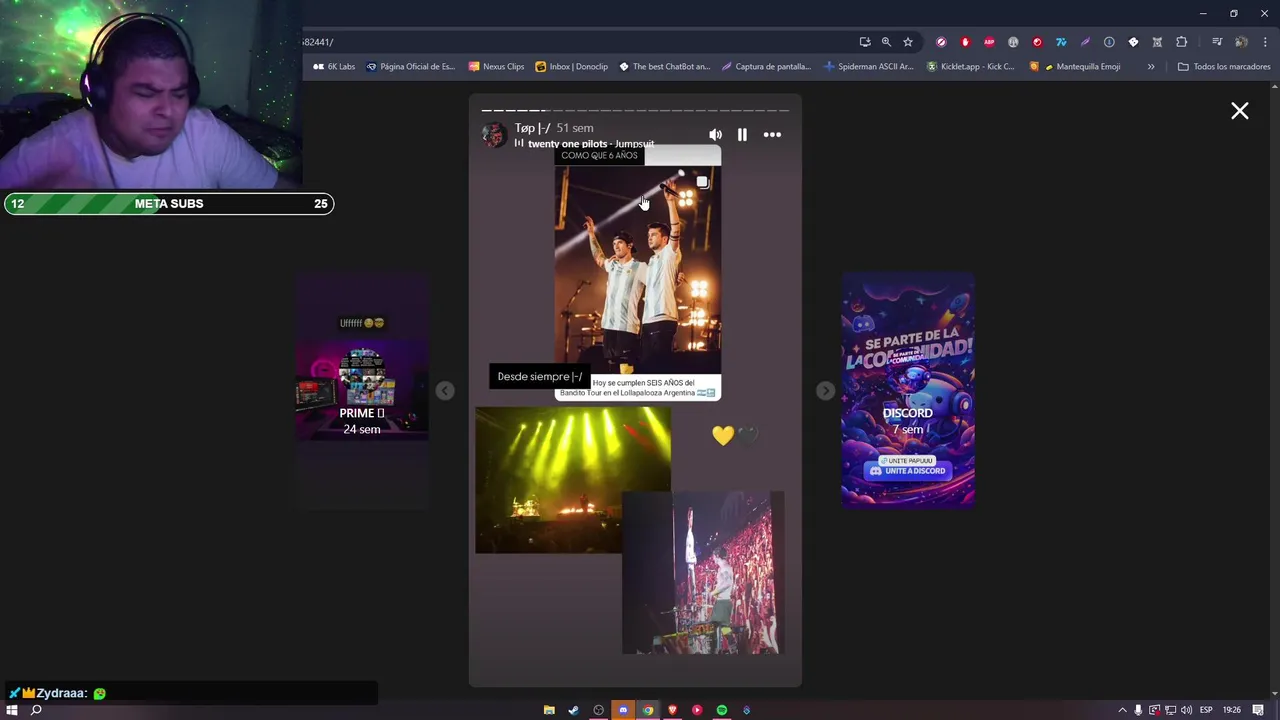This screenshot has height=720, width=1280.
Task: Open the red hand blocker extension
Action: click(965, 42)
